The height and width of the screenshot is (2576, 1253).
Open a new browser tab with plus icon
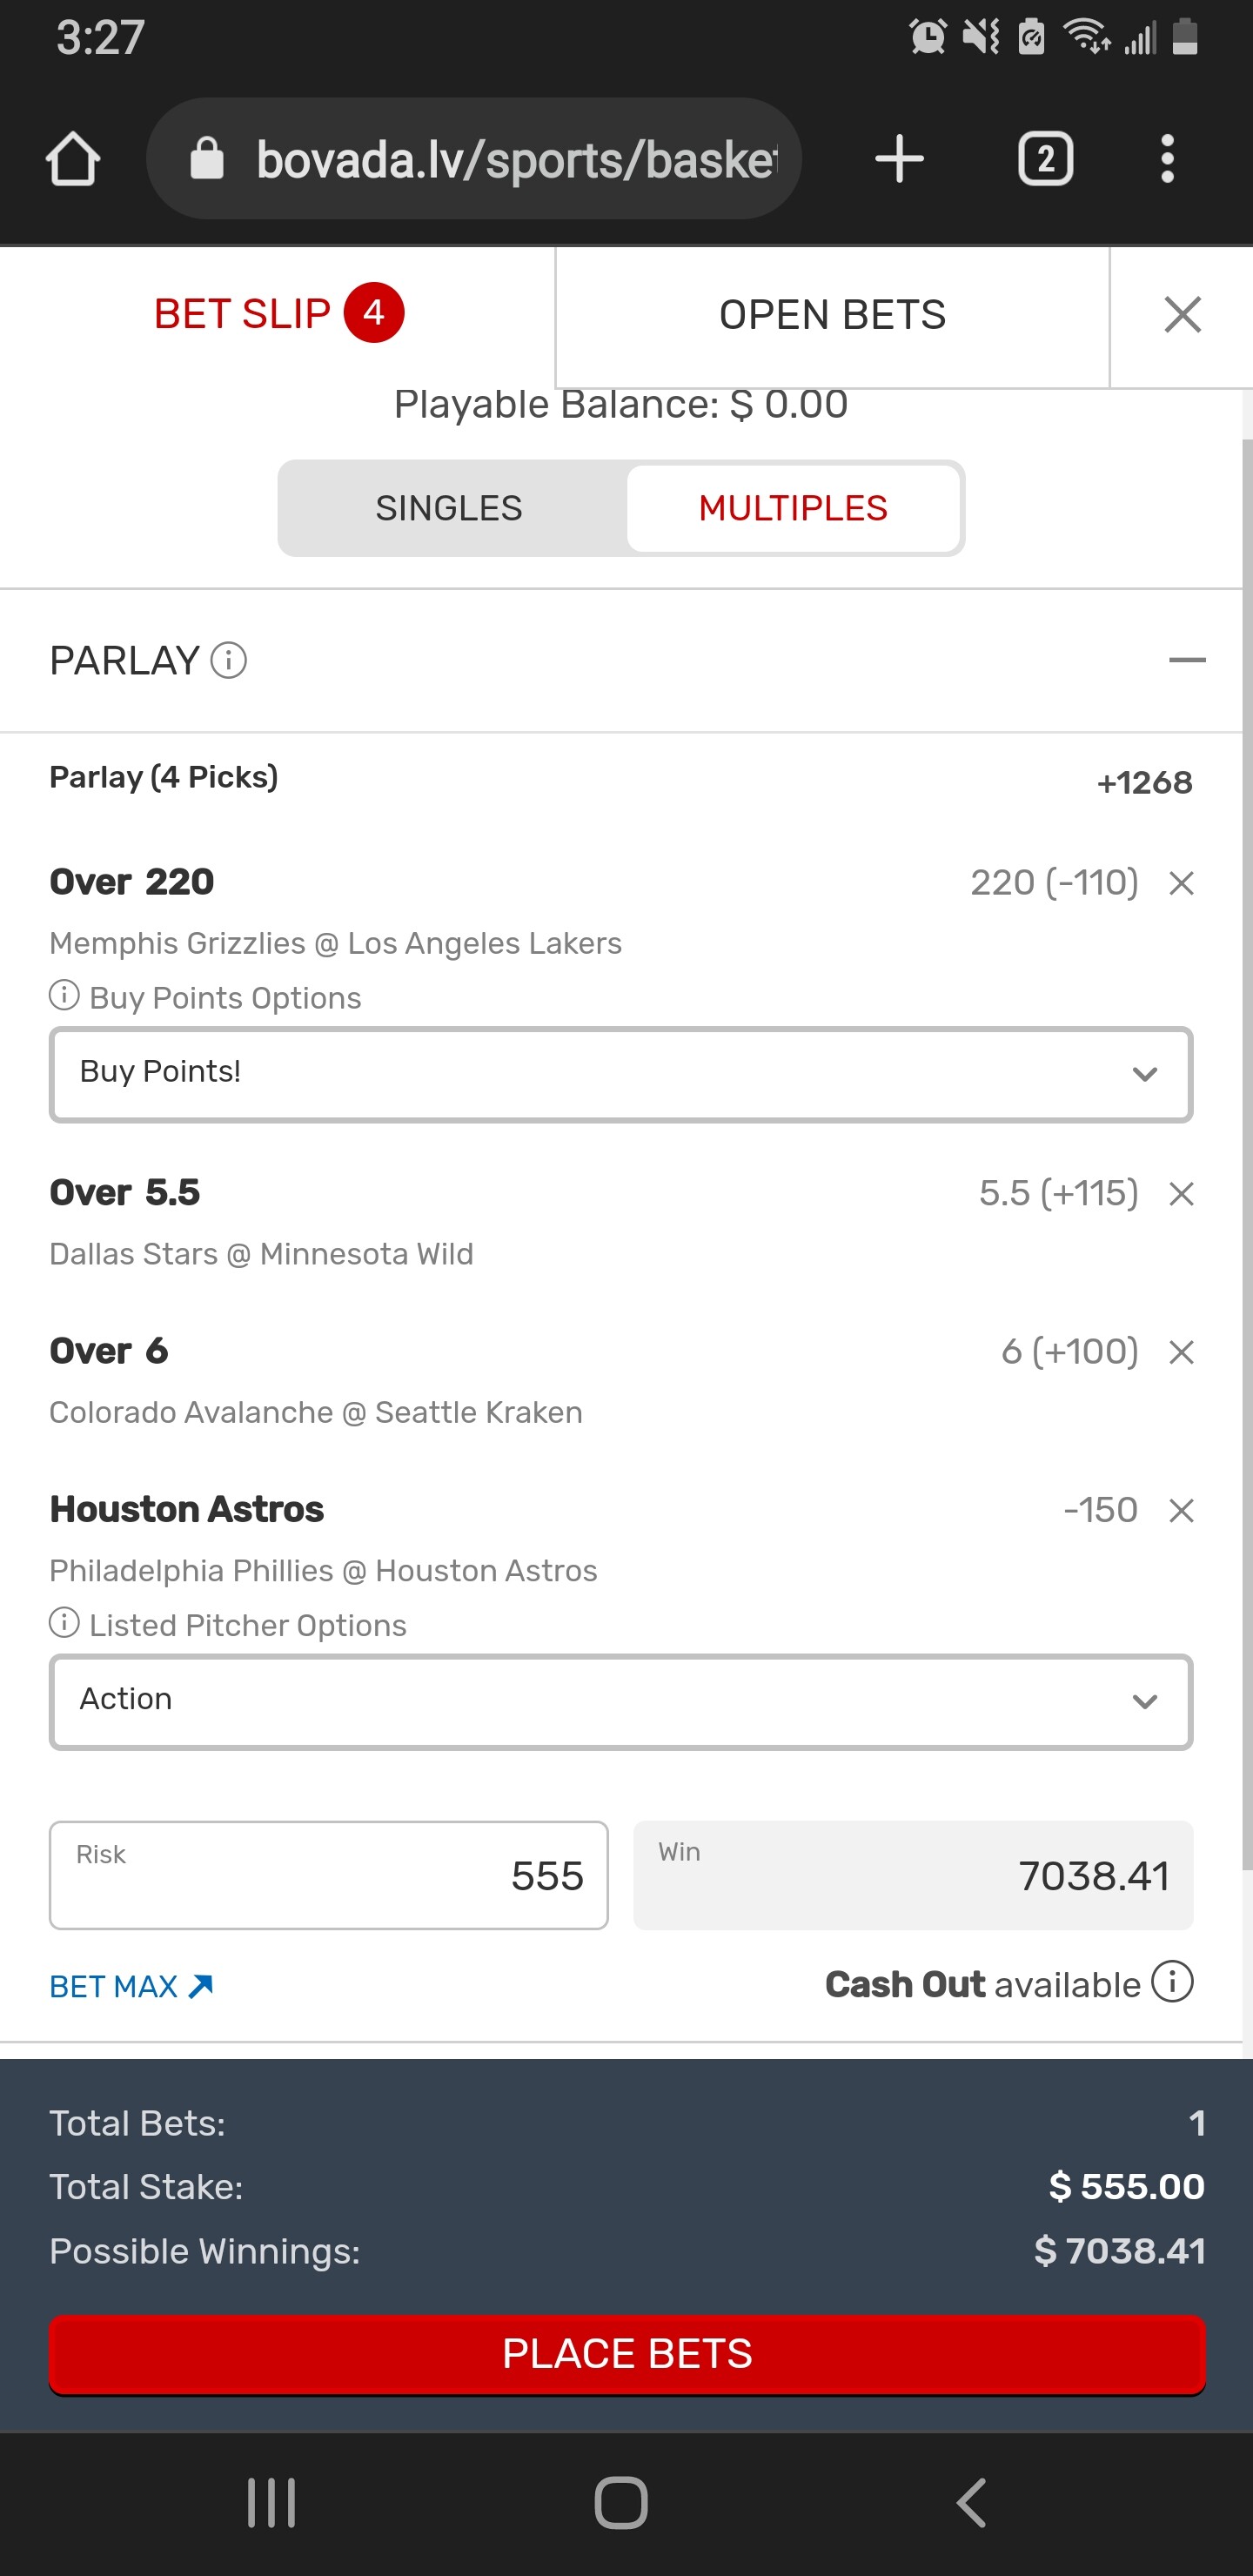click(899, 159)
